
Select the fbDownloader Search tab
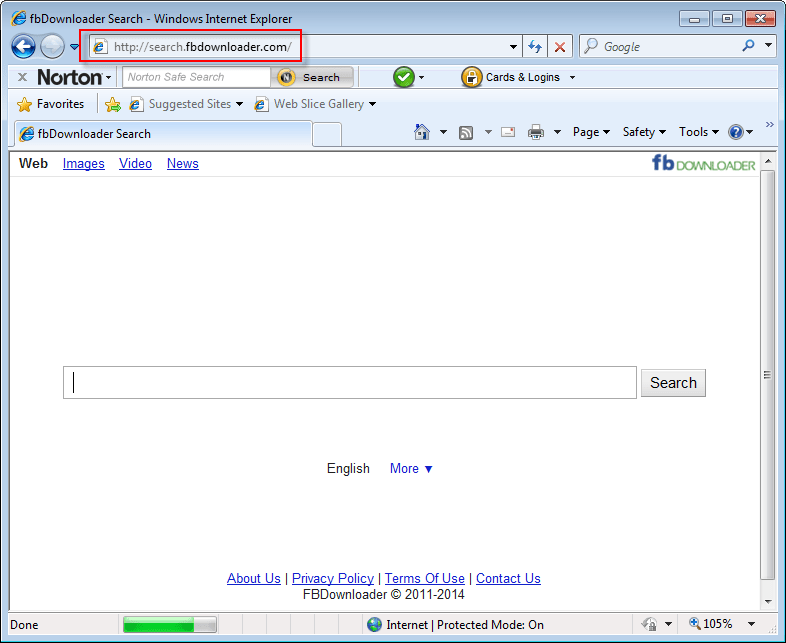[x=163, y=134]
